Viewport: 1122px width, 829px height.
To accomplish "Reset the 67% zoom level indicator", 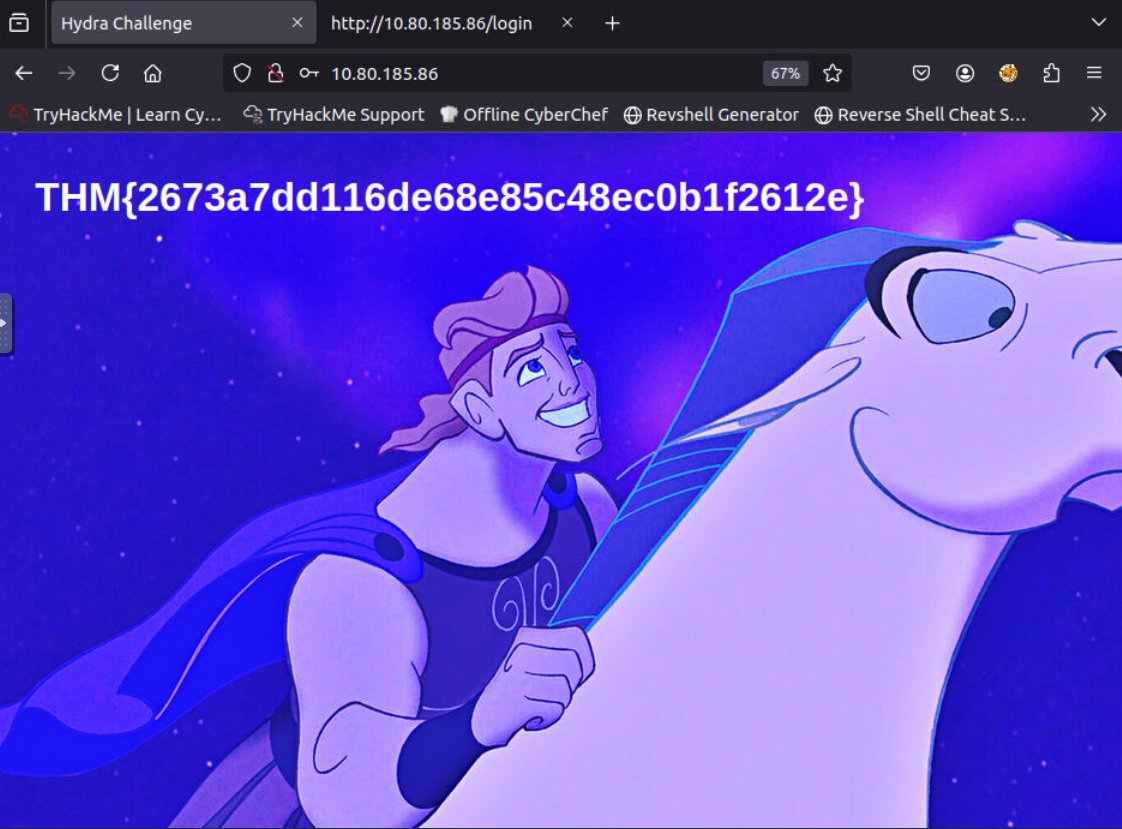I will (x=785, y=73).
